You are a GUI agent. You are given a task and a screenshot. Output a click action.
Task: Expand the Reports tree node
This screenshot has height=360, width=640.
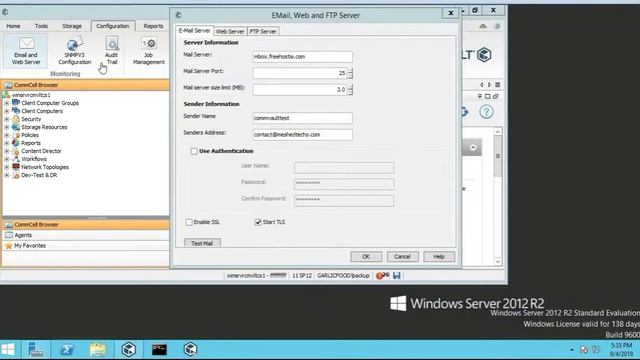click(7, 143)
